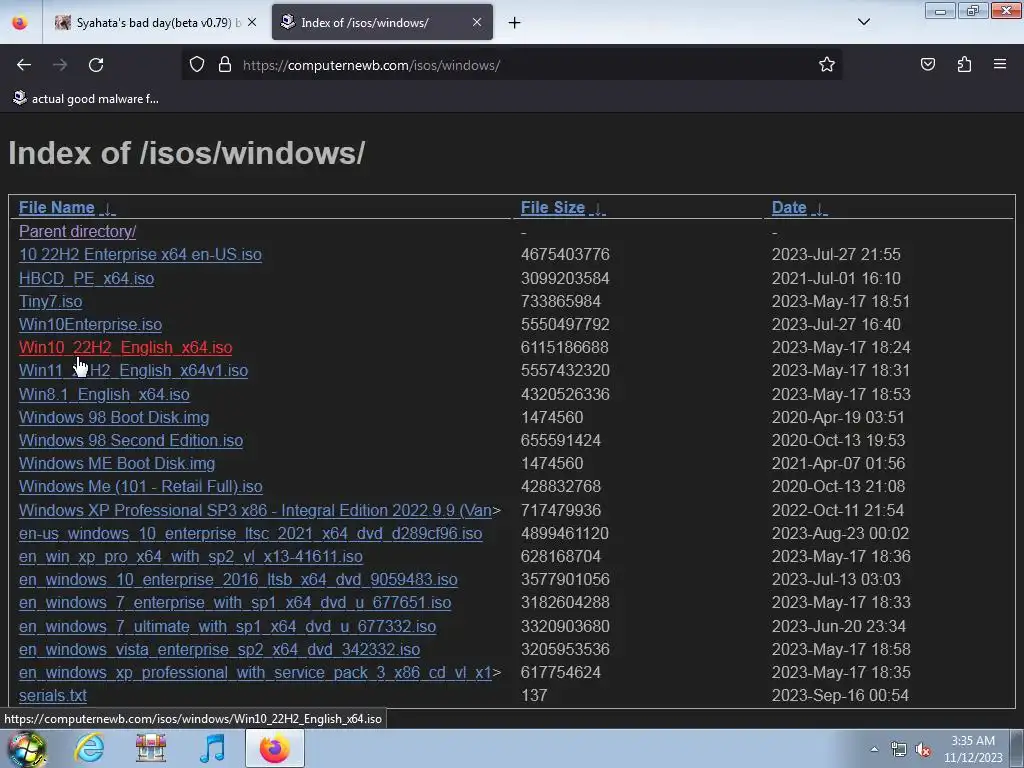
Task: Open the Windows Start orb
Action: pyautogui.click(x=26, y=748)
